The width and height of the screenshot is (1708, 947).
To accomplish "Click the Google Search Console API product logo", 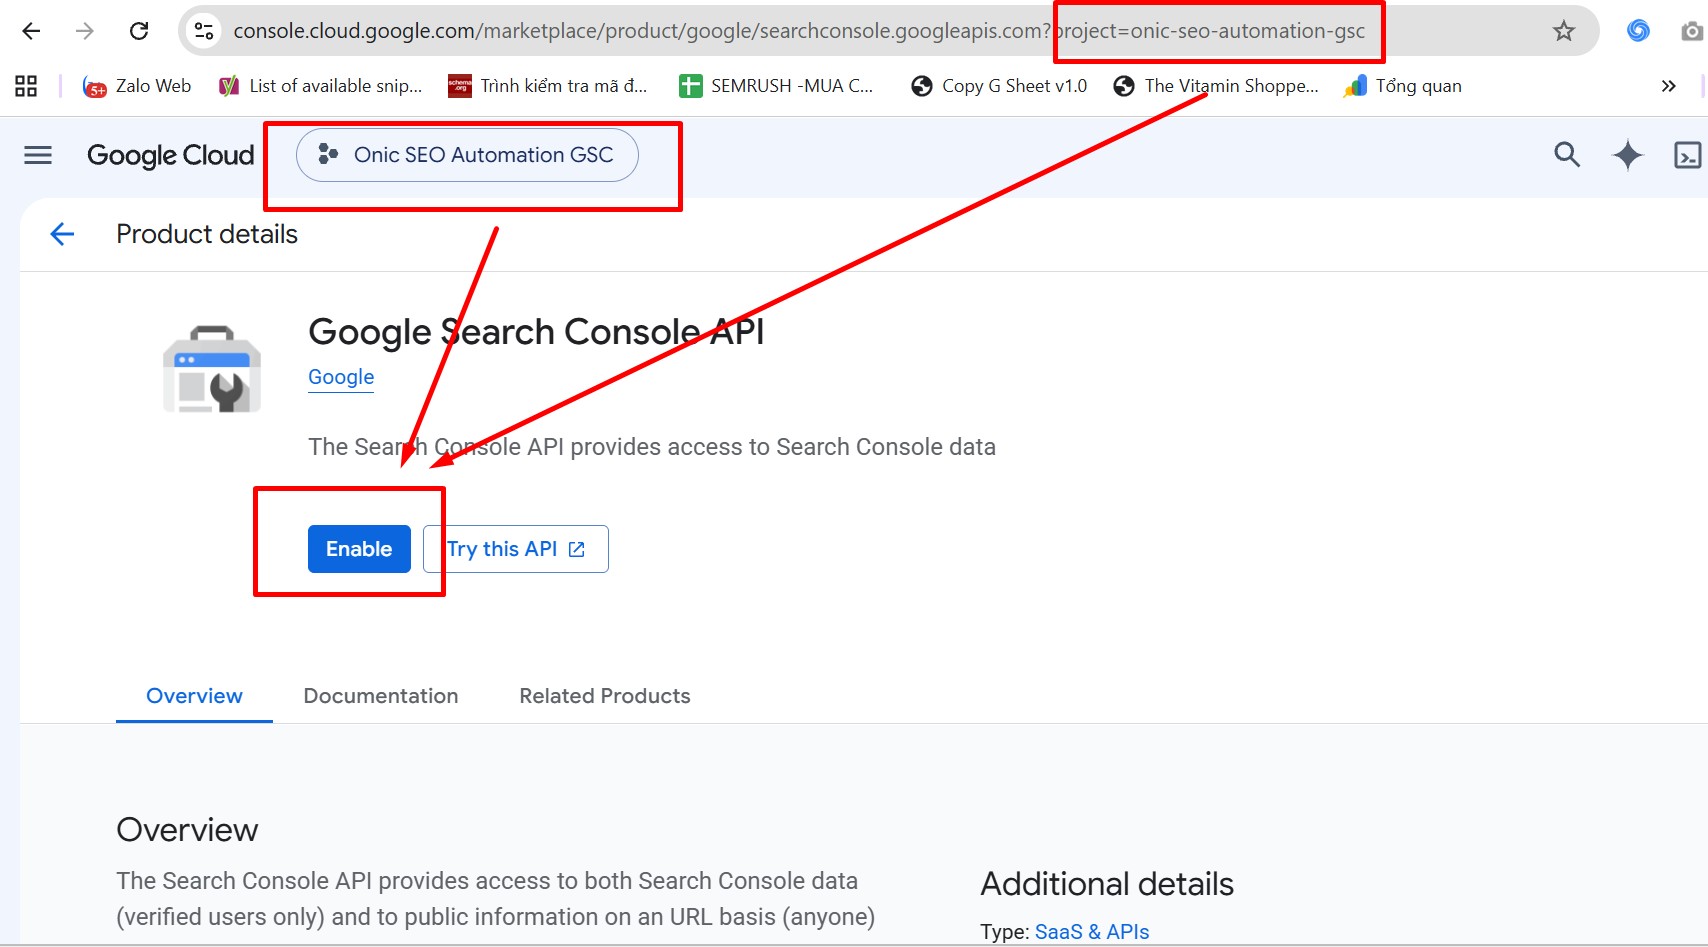I will pos(212,369).
